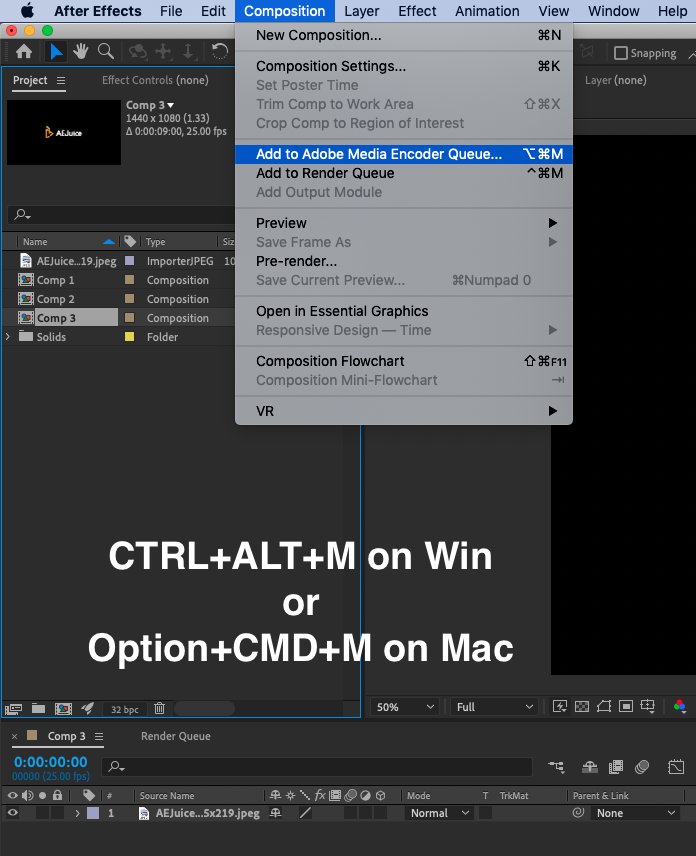Select the Selection arrow tool
This screenshot has width=696, height=856.
click(x=56, y=52)
